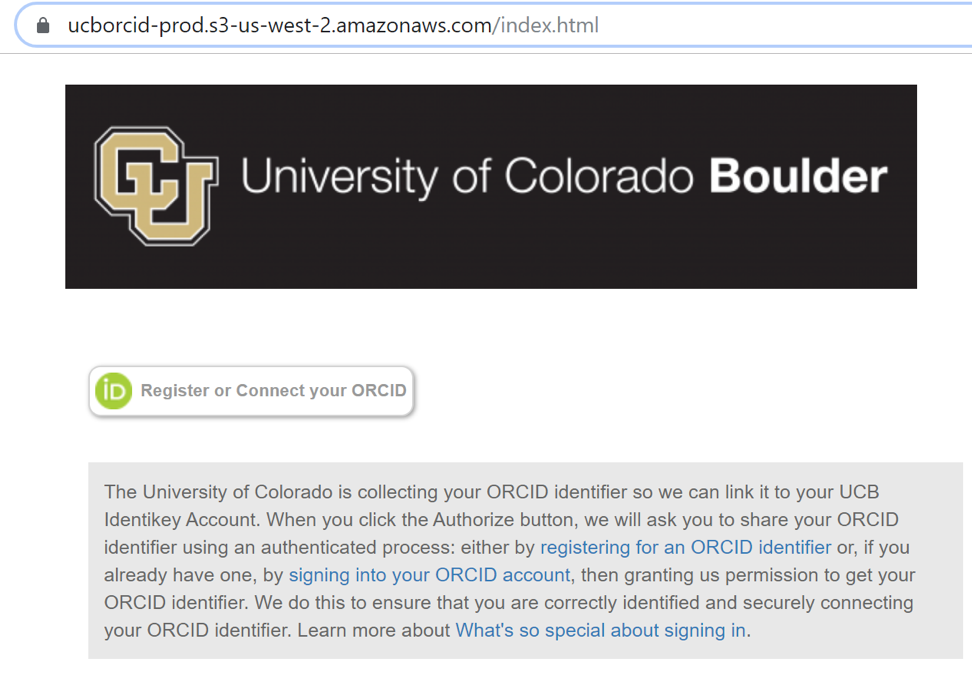
Task: Follow the signing into your ORCID account link
Action: click(429, 575)
